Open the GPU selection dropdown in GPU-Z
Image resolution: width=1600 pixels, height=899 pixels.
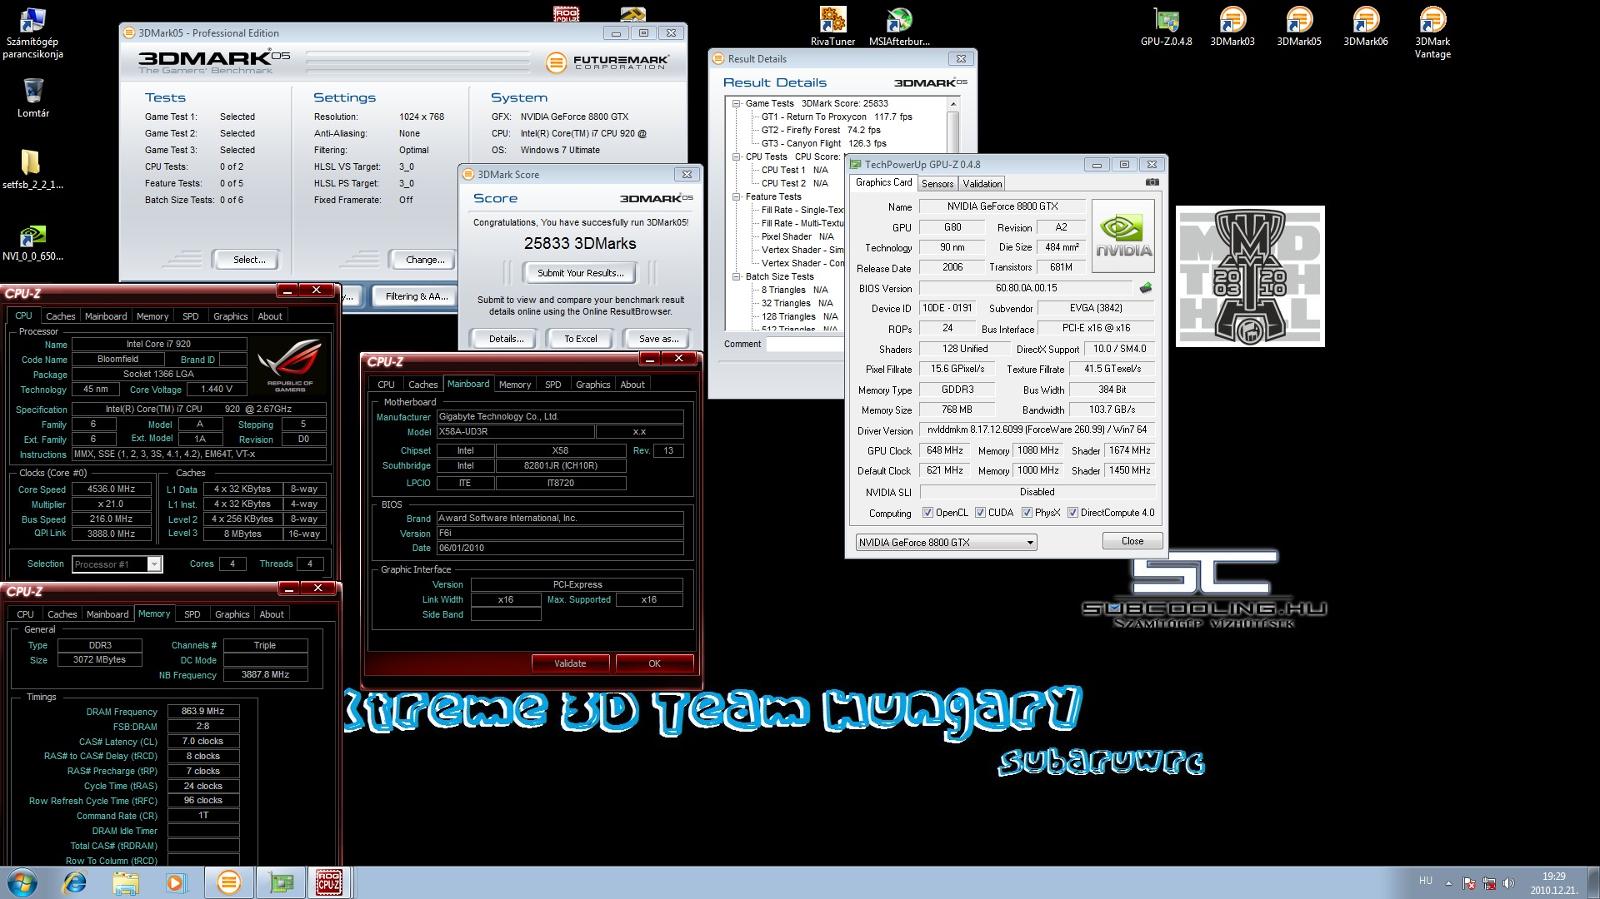click(946, 542)
